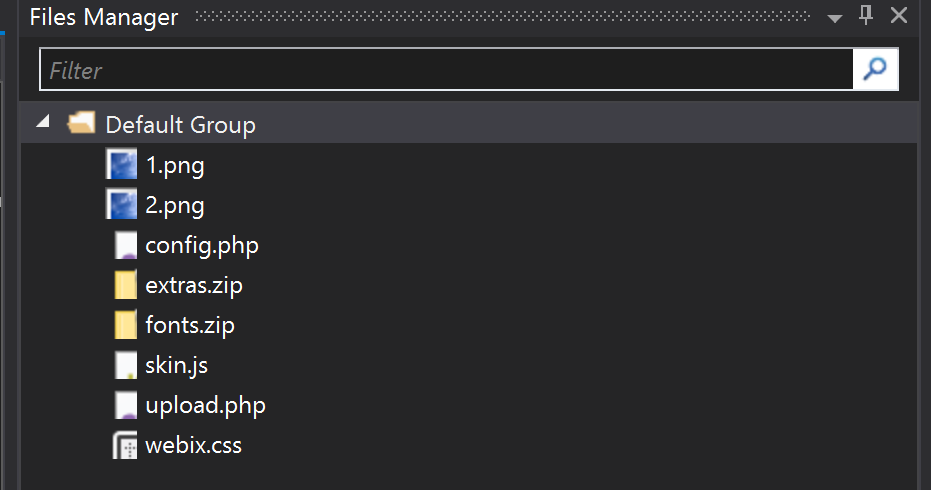Click the upload.php file icon
Viewport: 931px width, 490px height.
pos(125,404)
